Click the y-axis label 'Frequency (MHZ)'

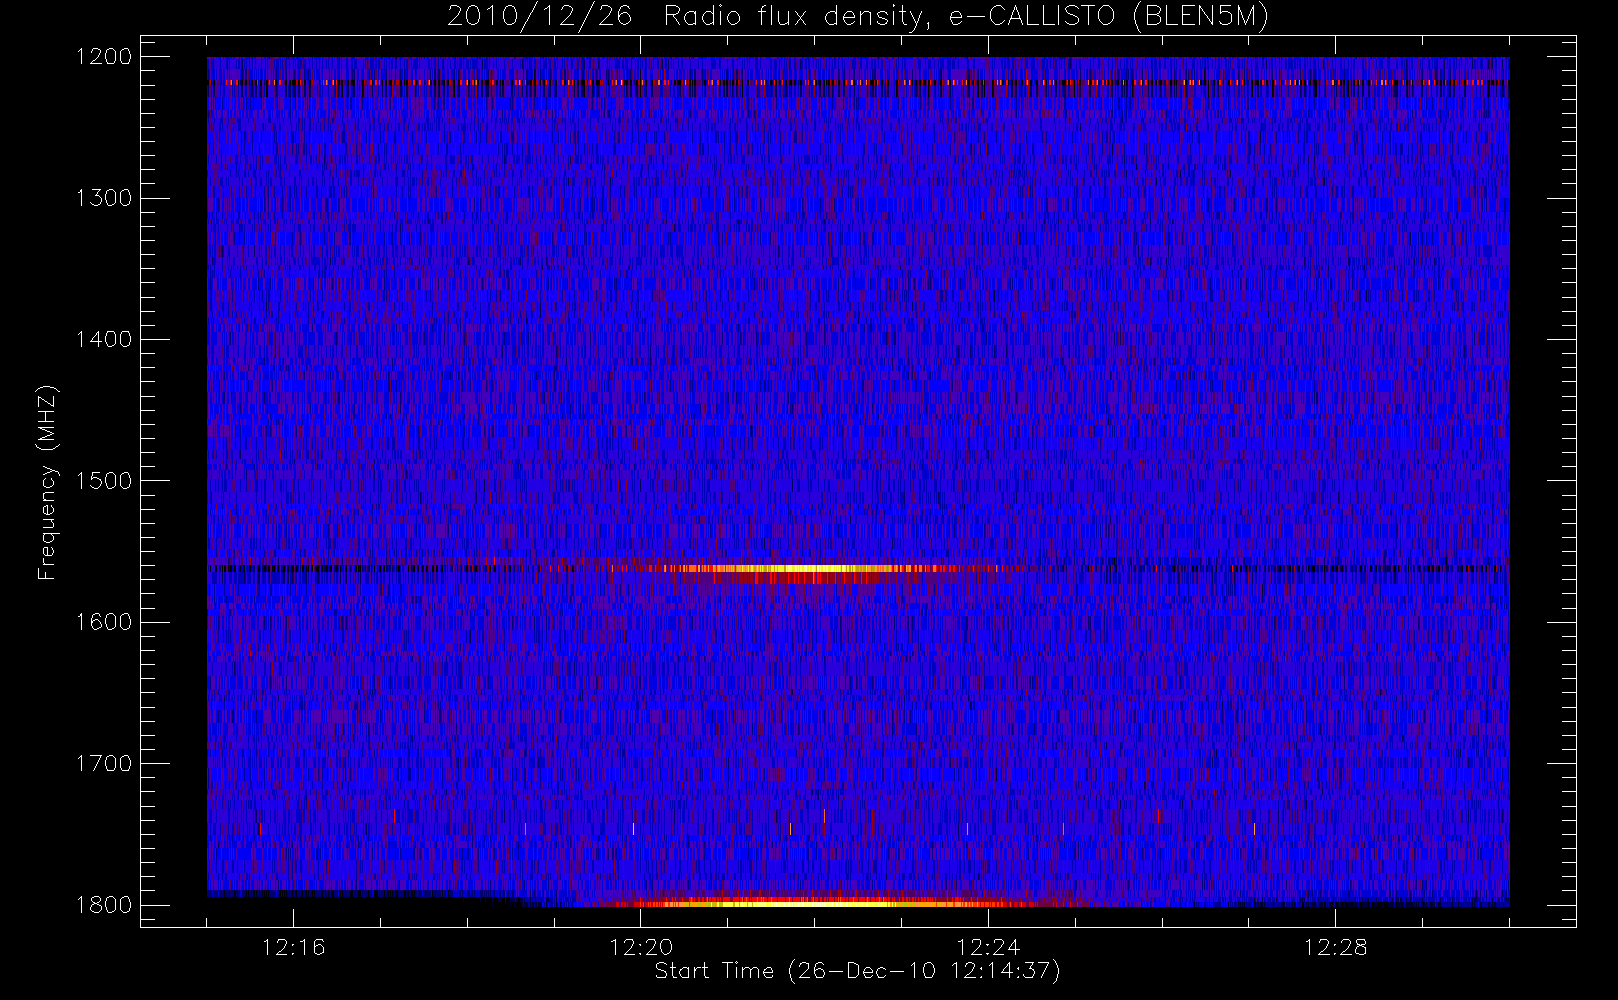point(46,482)
